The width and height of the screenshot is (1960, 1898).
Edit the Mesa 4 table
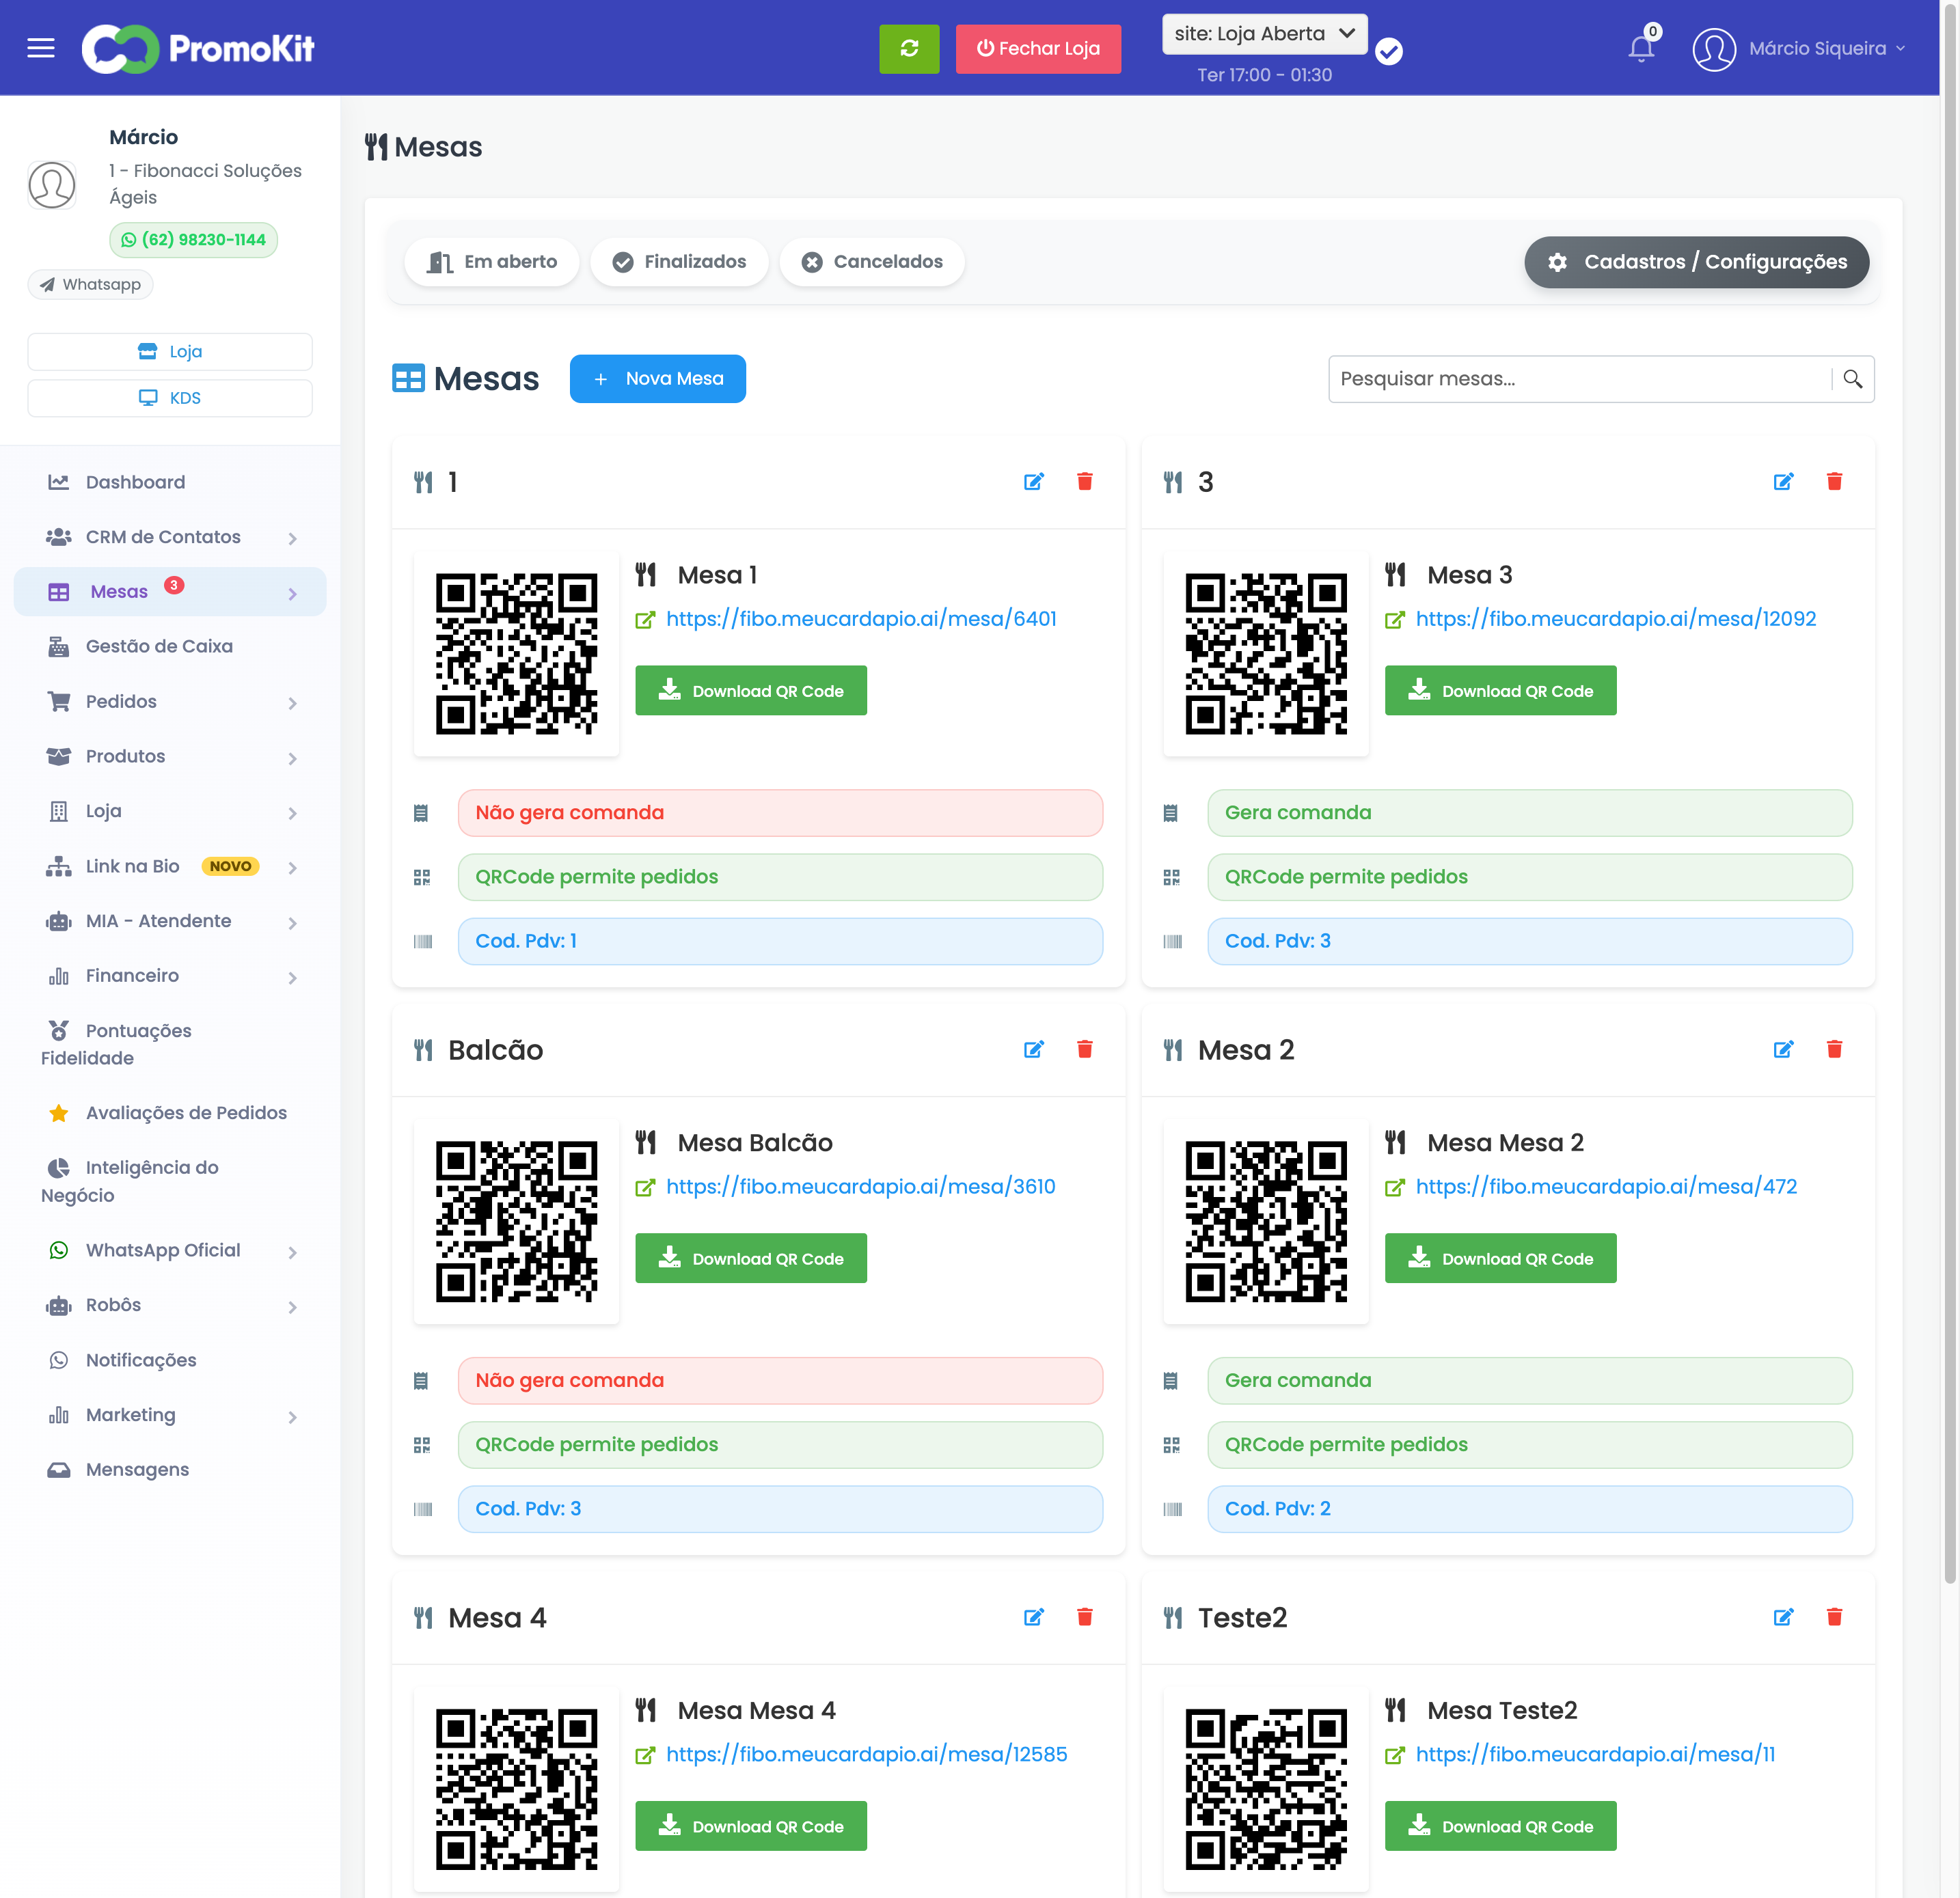click(x=1034, y=1618)
